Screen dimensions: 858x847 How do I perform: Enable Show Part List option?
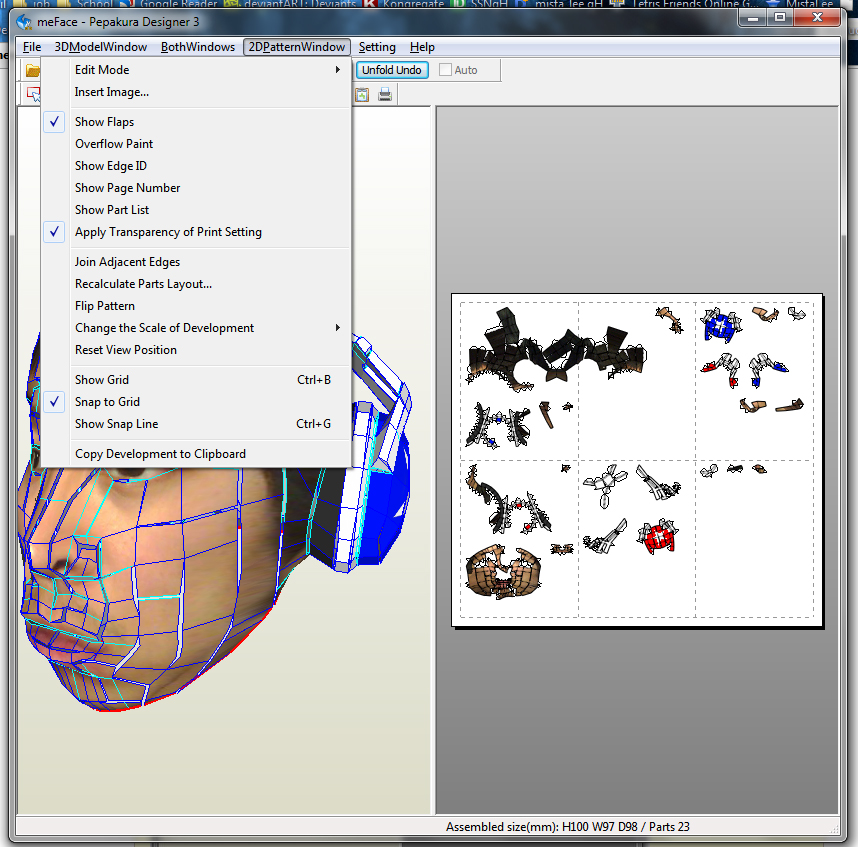(196, 210)
